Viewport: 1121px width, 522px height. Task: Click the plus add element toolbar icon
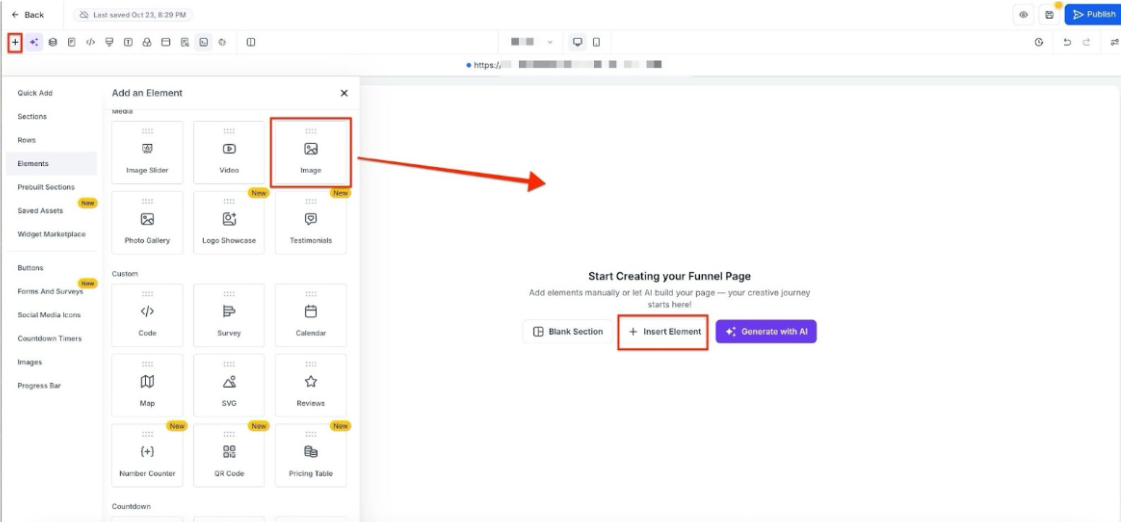[x=15, y=42]
